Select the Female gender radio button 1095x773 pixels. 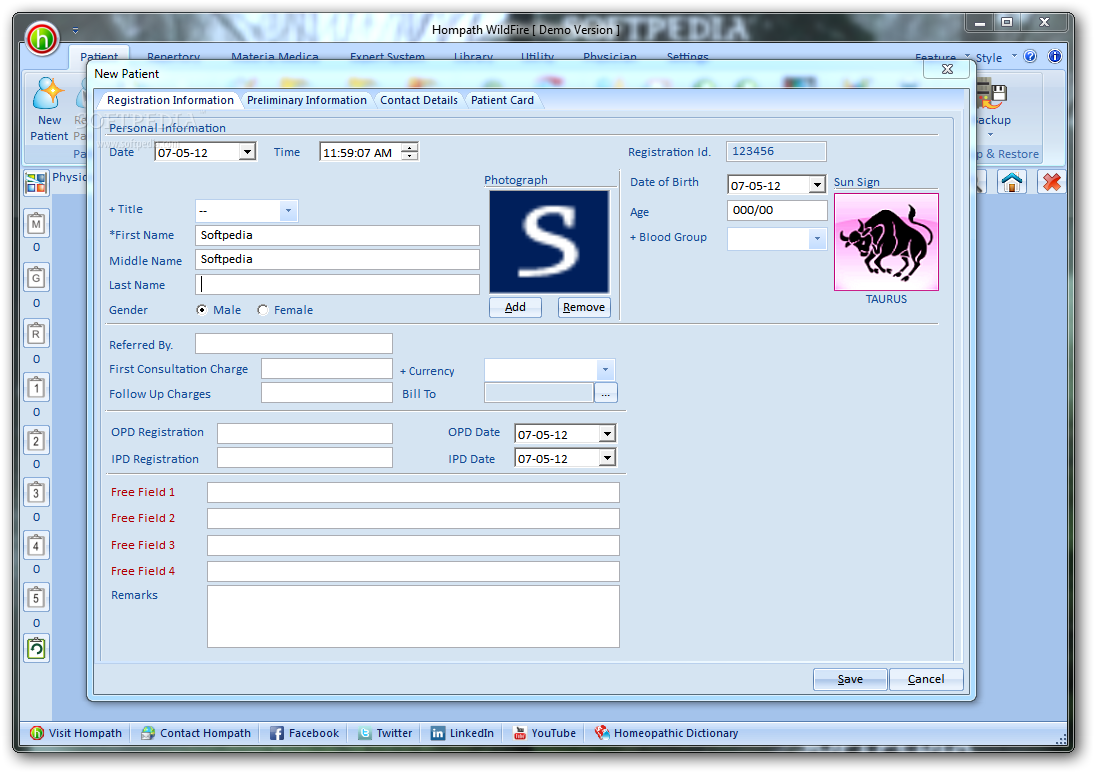(263, 309)
